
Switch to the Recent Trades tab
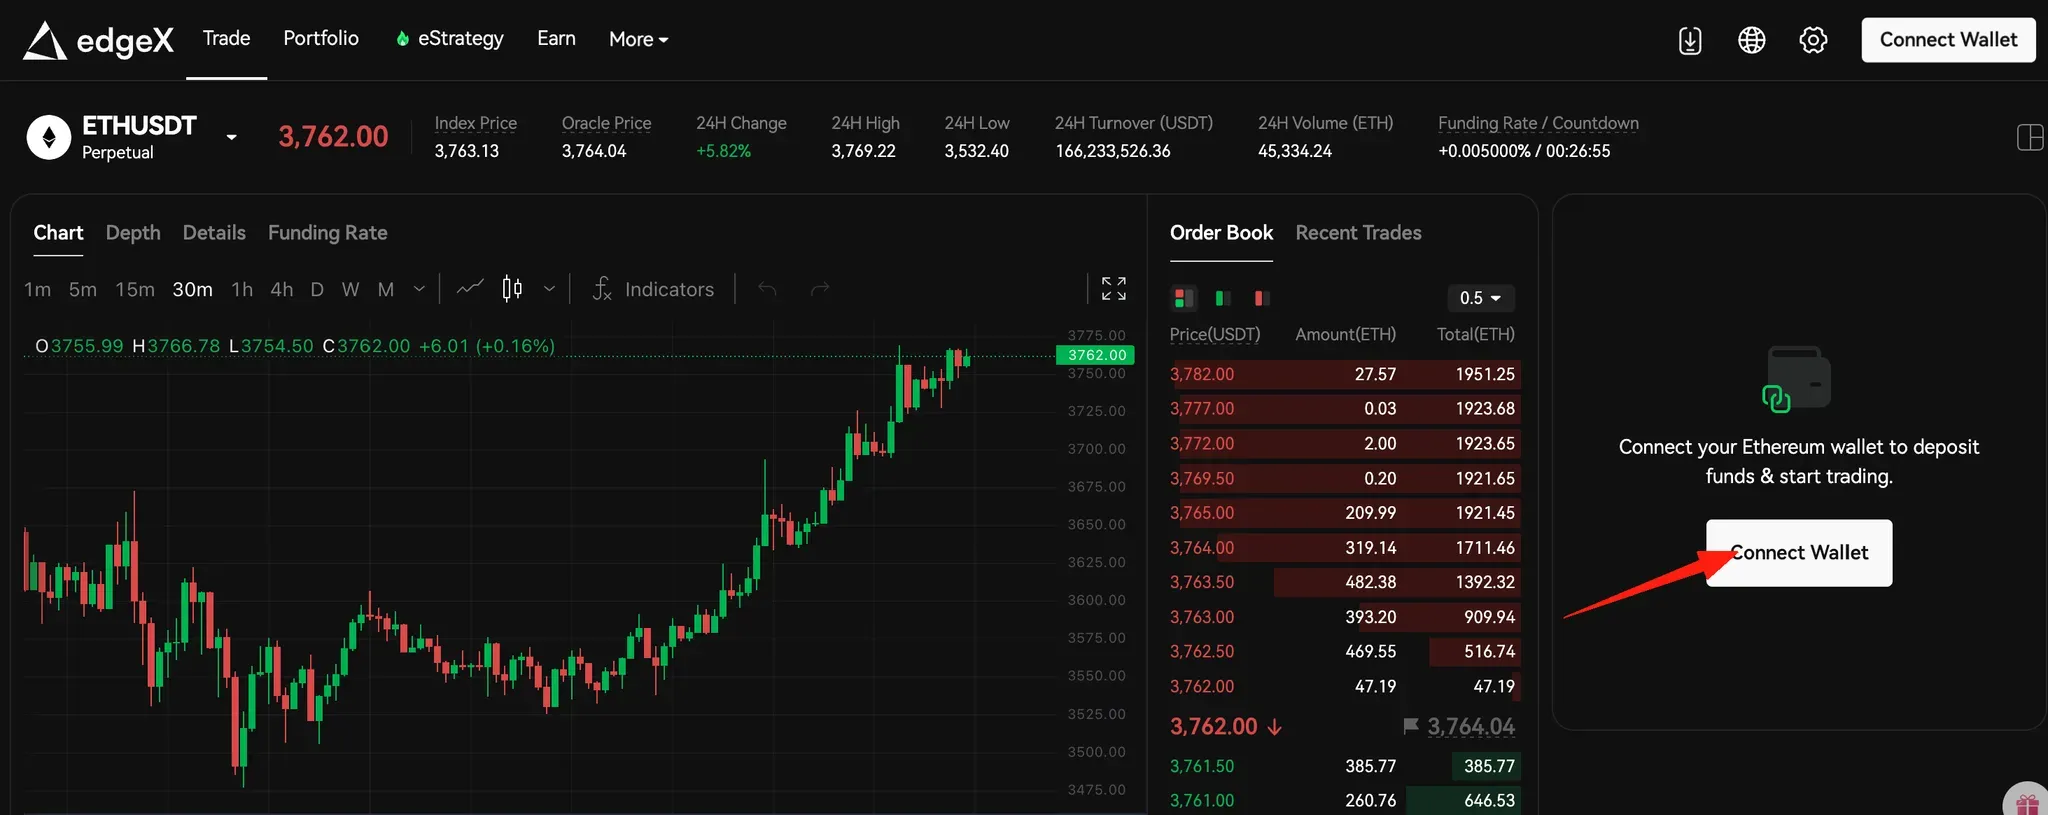point(1358,233)
